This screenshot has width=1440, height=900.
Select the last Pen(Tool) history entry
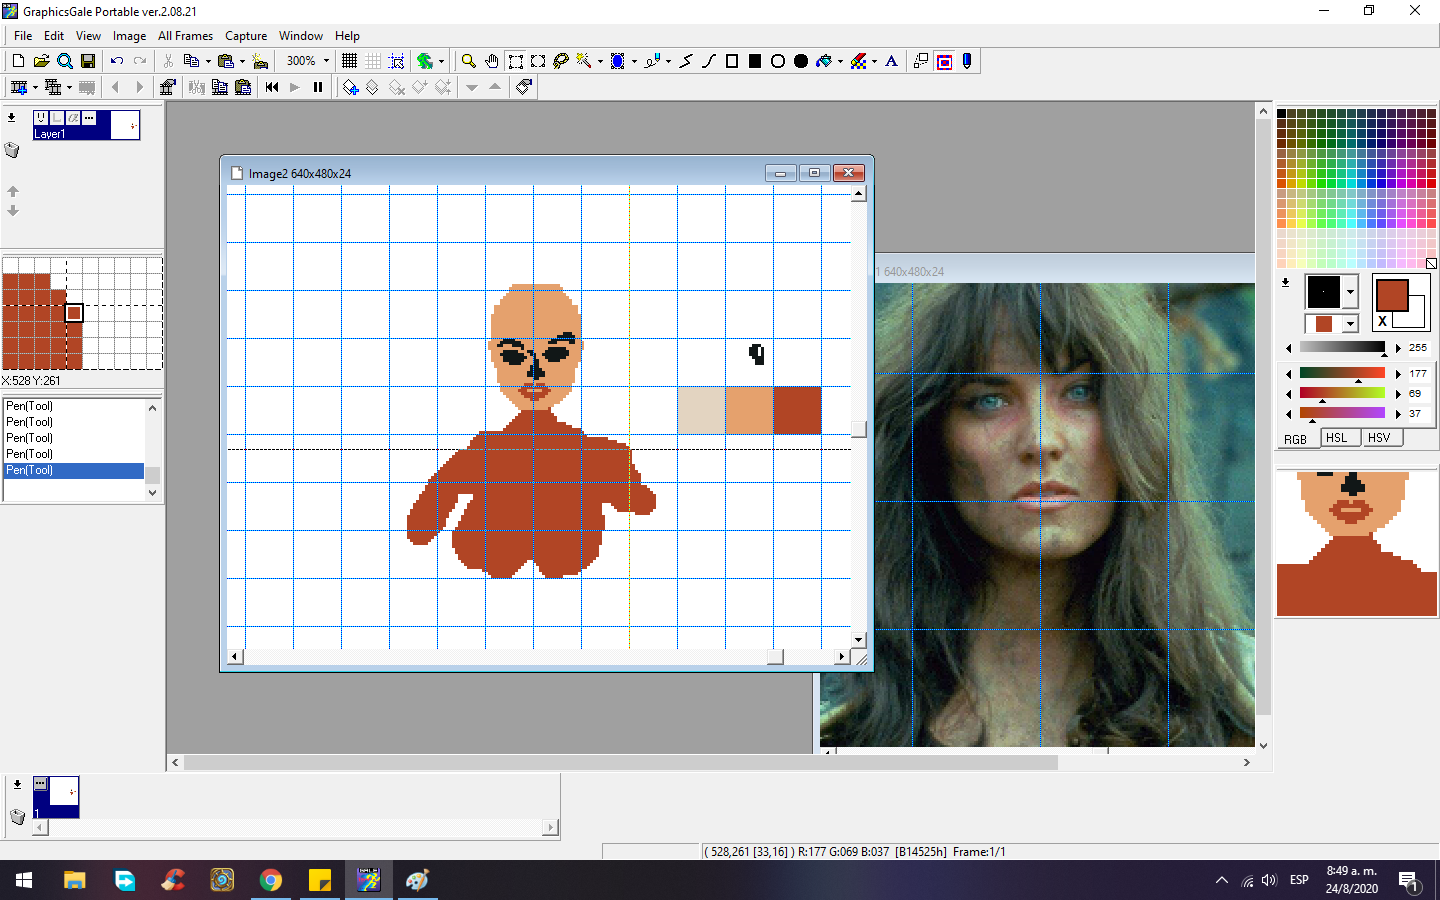[x=74, y=470]
